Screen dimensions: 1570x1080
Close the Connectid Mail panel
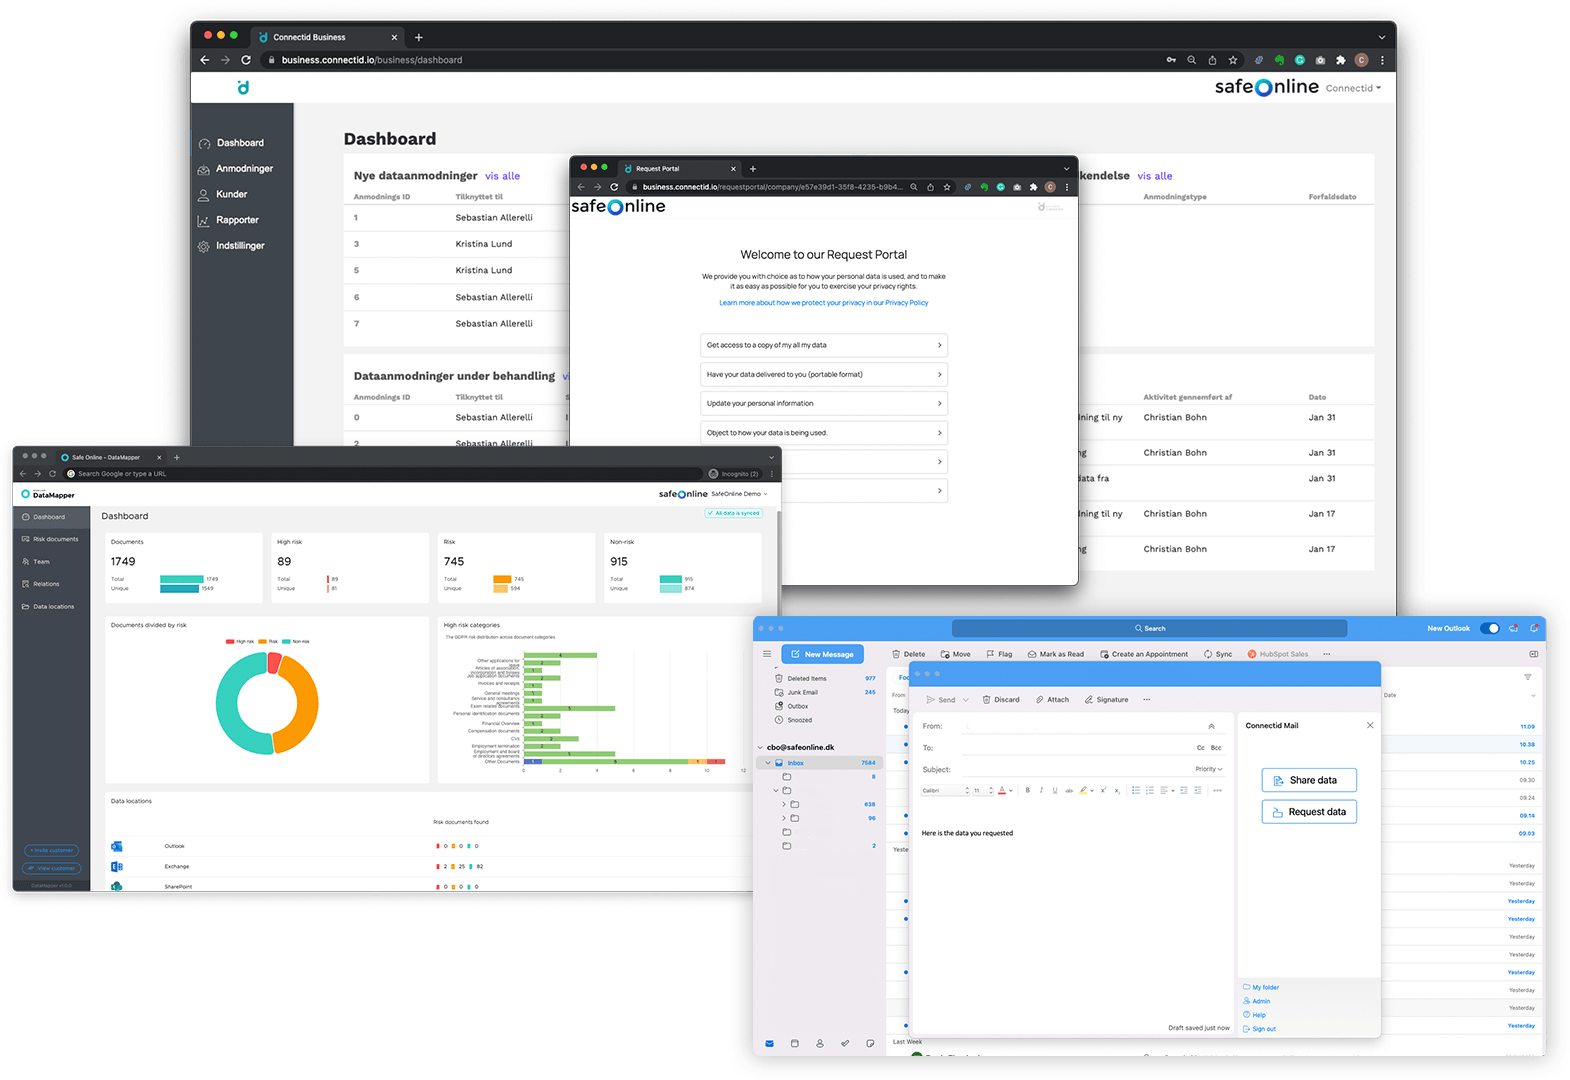1370,725
